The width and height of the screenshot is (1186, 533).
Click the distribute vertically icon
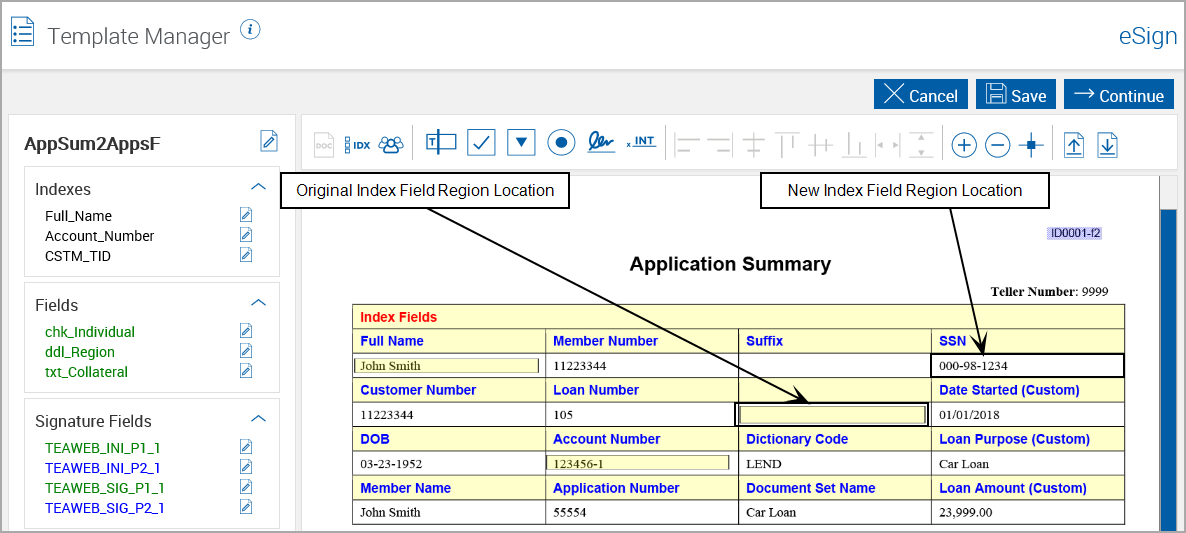point(921,144)
